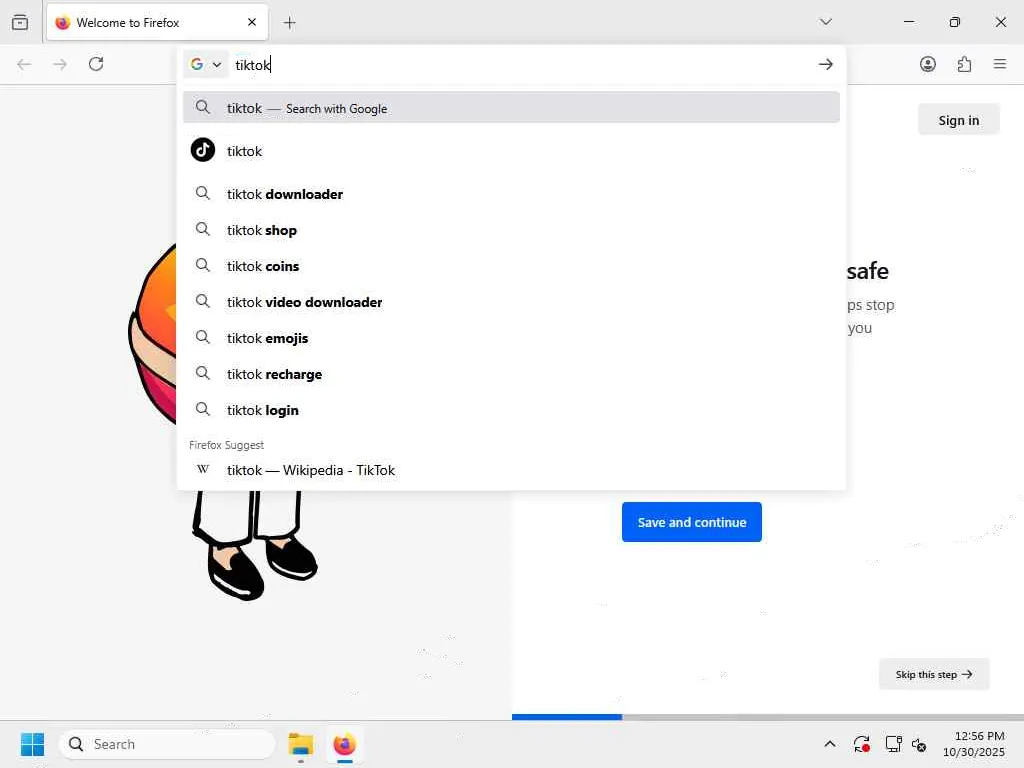Go forward one page

(60, 64)
